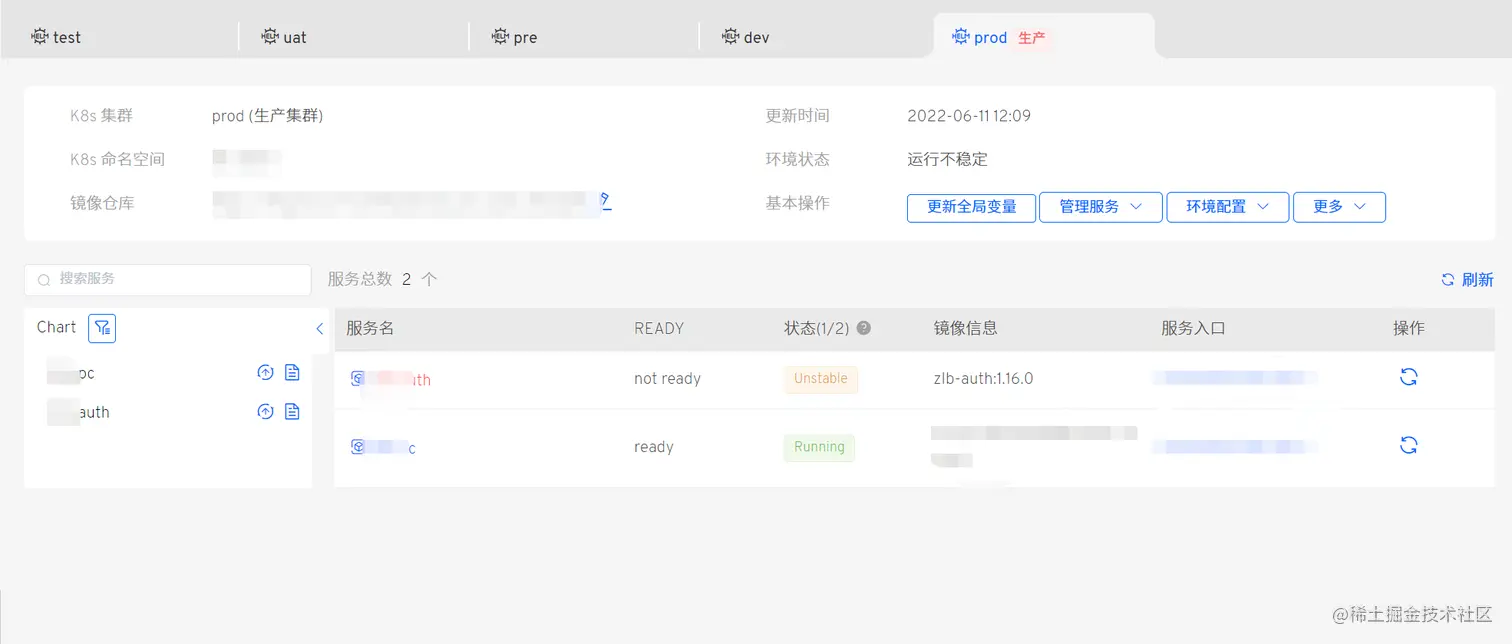The height and width of the screenshot is (644, 1512).
Task: Select the pc chart in the list
Action: (x=71, y=373)
